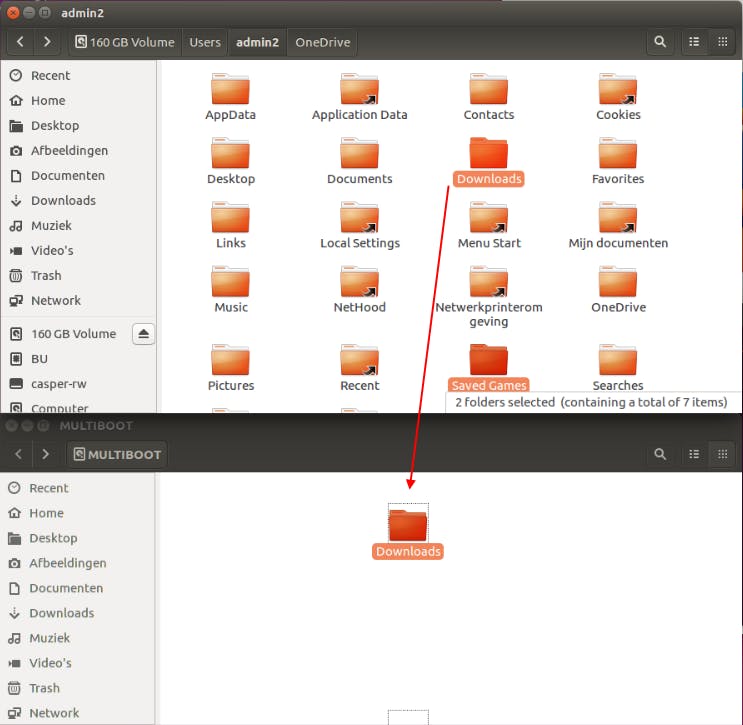Select casper-rw drive in sidebar
Screen dimensions: 743x725
[78, 384]
